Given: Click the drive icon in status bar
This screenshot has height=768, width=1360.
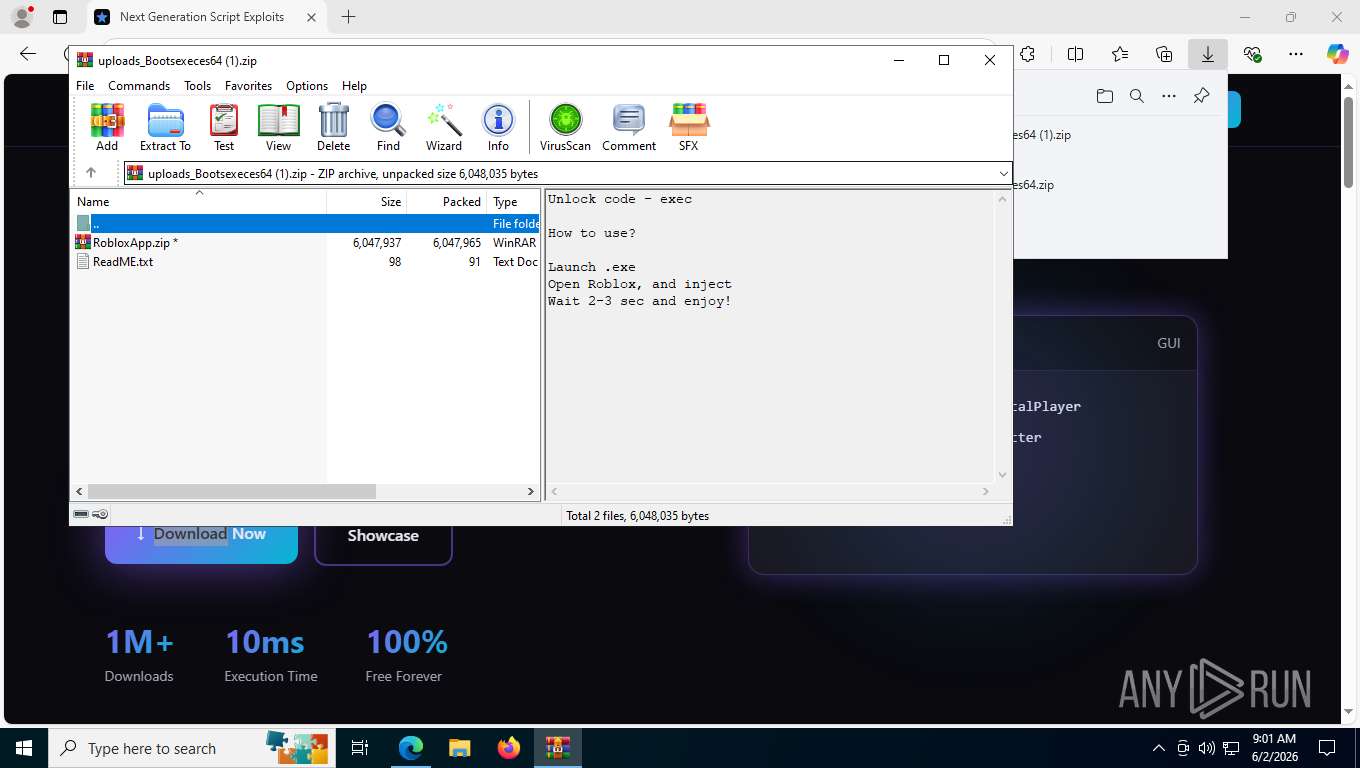Looking at the screenshot, I should pos(81,514).
